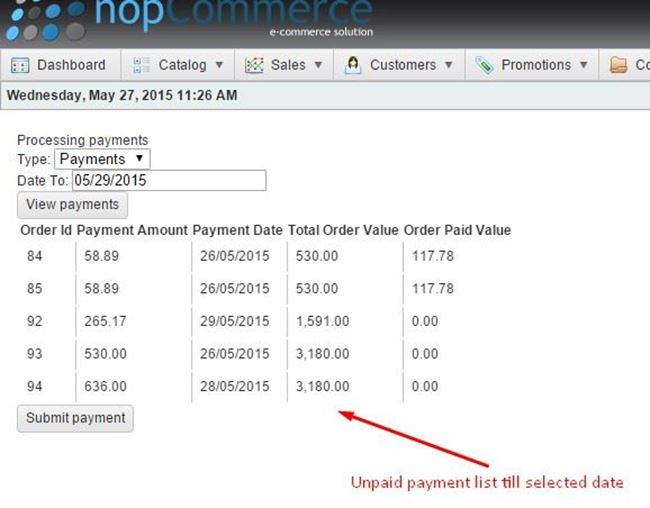Expand the Promotions menu arrow
650x508 pixels.
(x=584, y=65)
